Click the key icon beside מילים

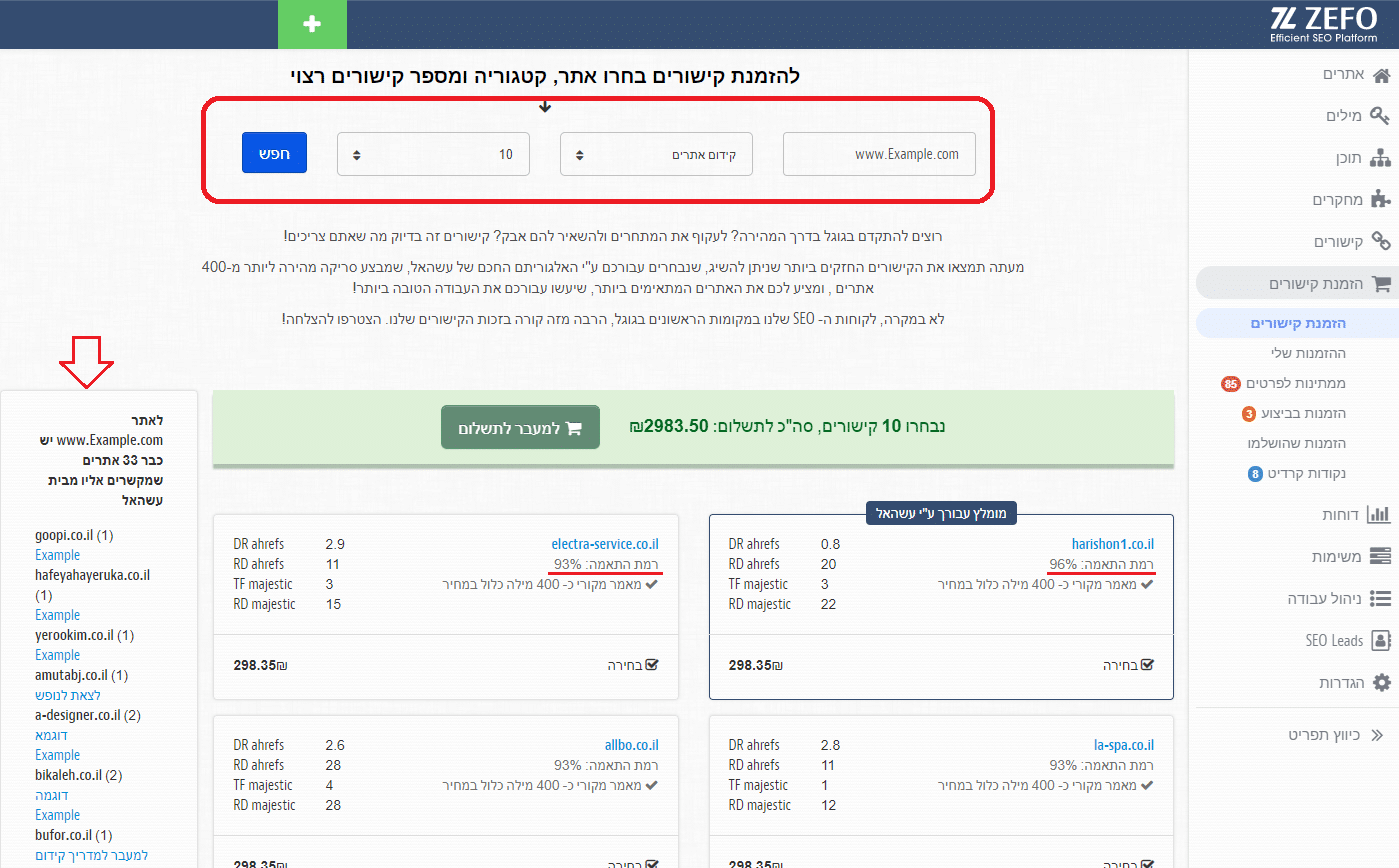click(x=1381, y=116)
